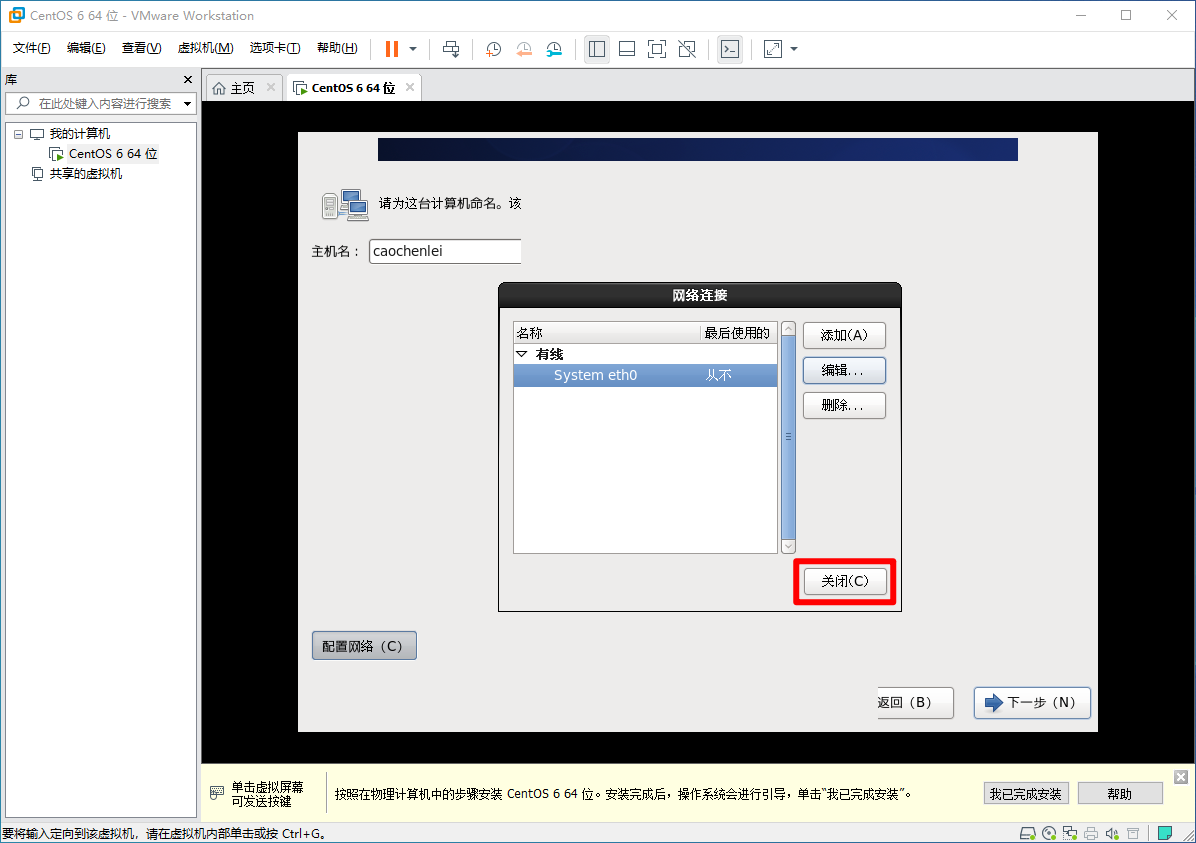Screen dimensions: 1196x843
Task: Select CentOS 6 64 位 in library tree
Action: pyautogui.click(x=112, y=153)
